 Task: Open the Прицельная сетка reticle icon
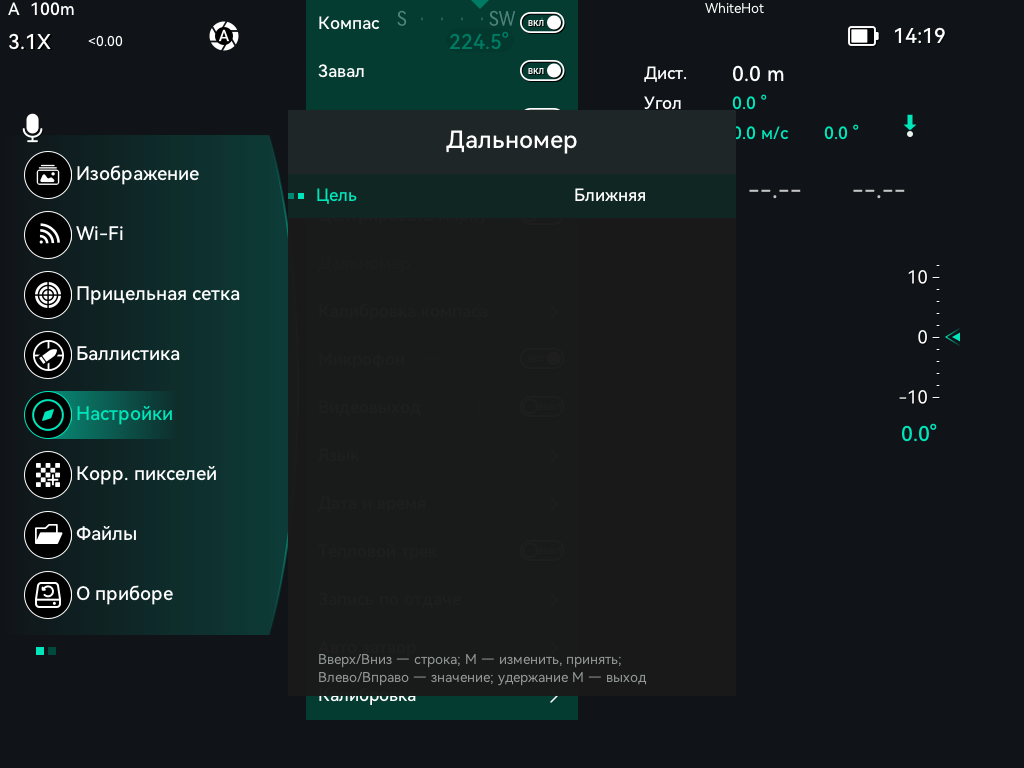tap(48, 295)
